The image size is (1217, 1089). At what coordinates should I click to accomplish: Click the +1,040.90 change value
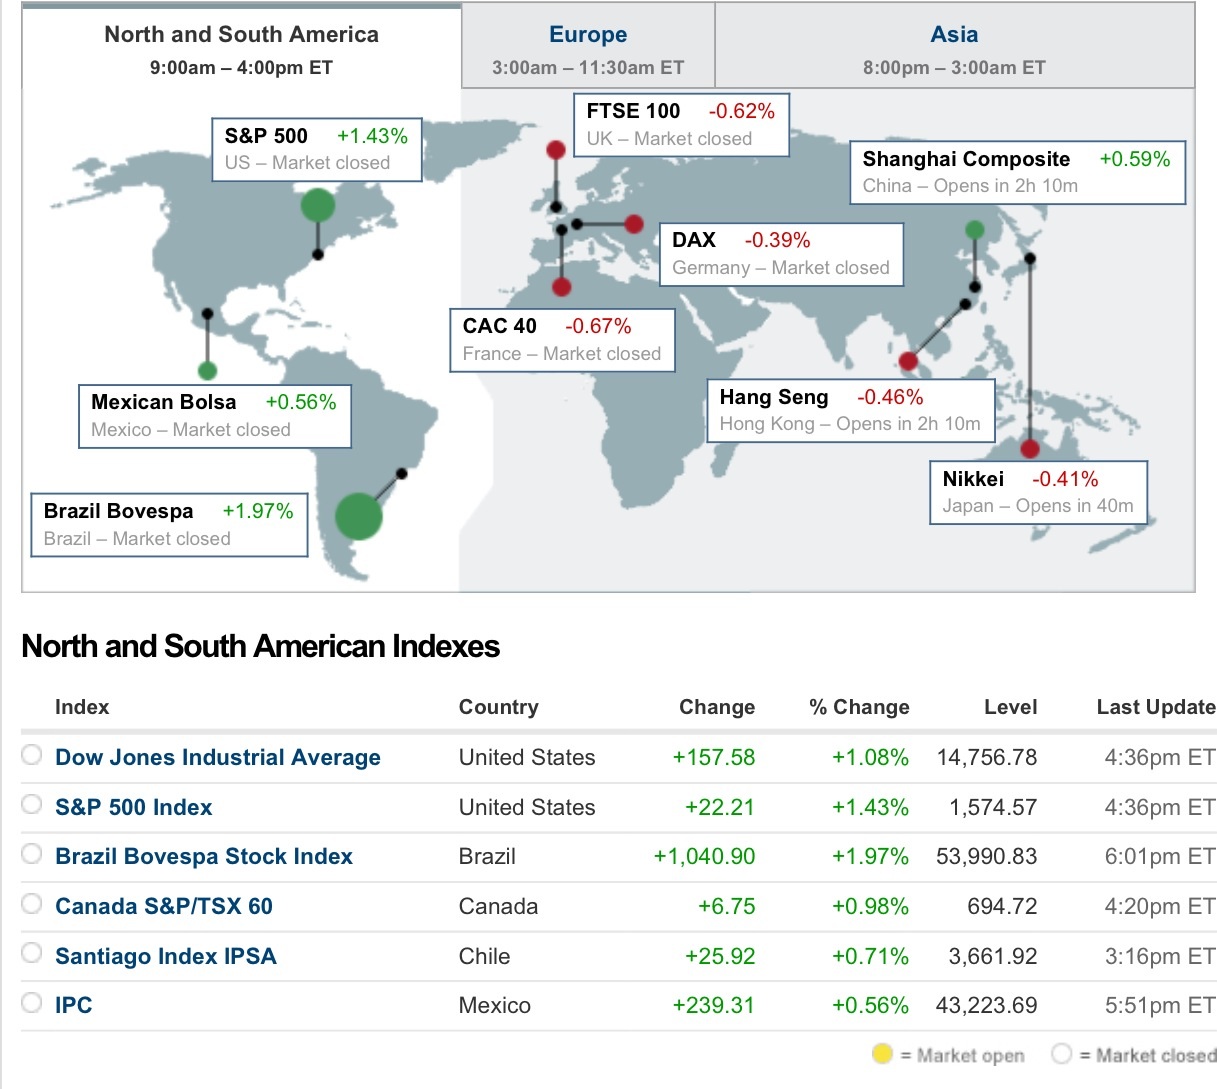click(704, 856)
